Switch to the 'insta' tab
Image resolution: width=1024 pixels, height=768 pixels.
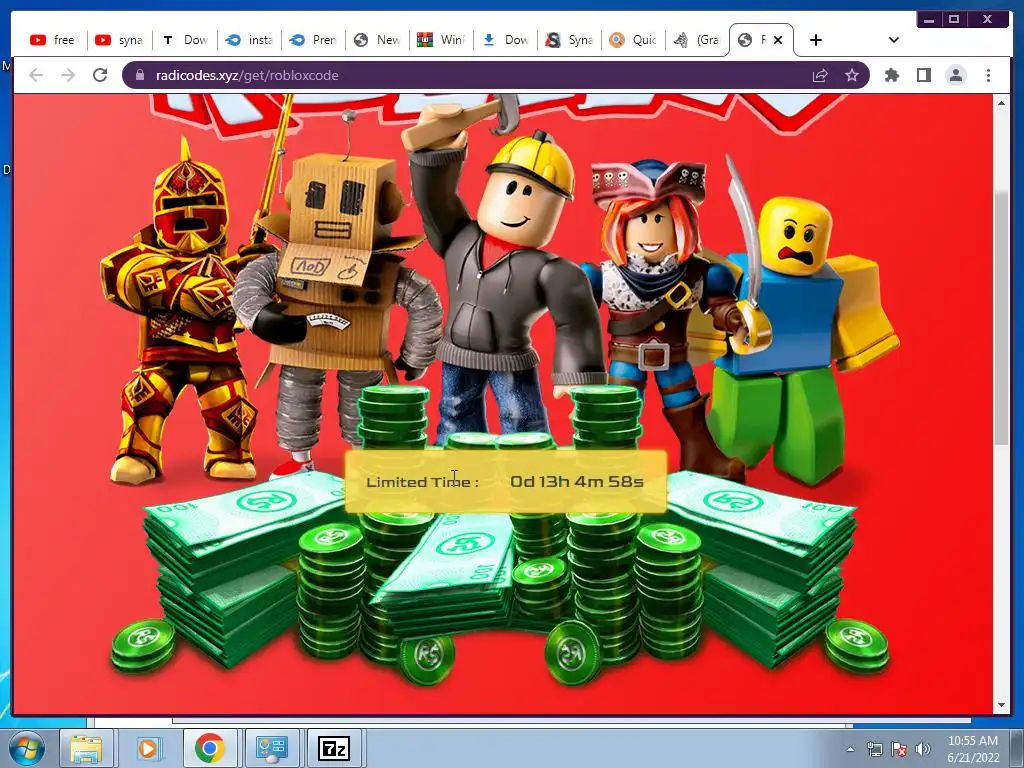[x=249, y=40]
